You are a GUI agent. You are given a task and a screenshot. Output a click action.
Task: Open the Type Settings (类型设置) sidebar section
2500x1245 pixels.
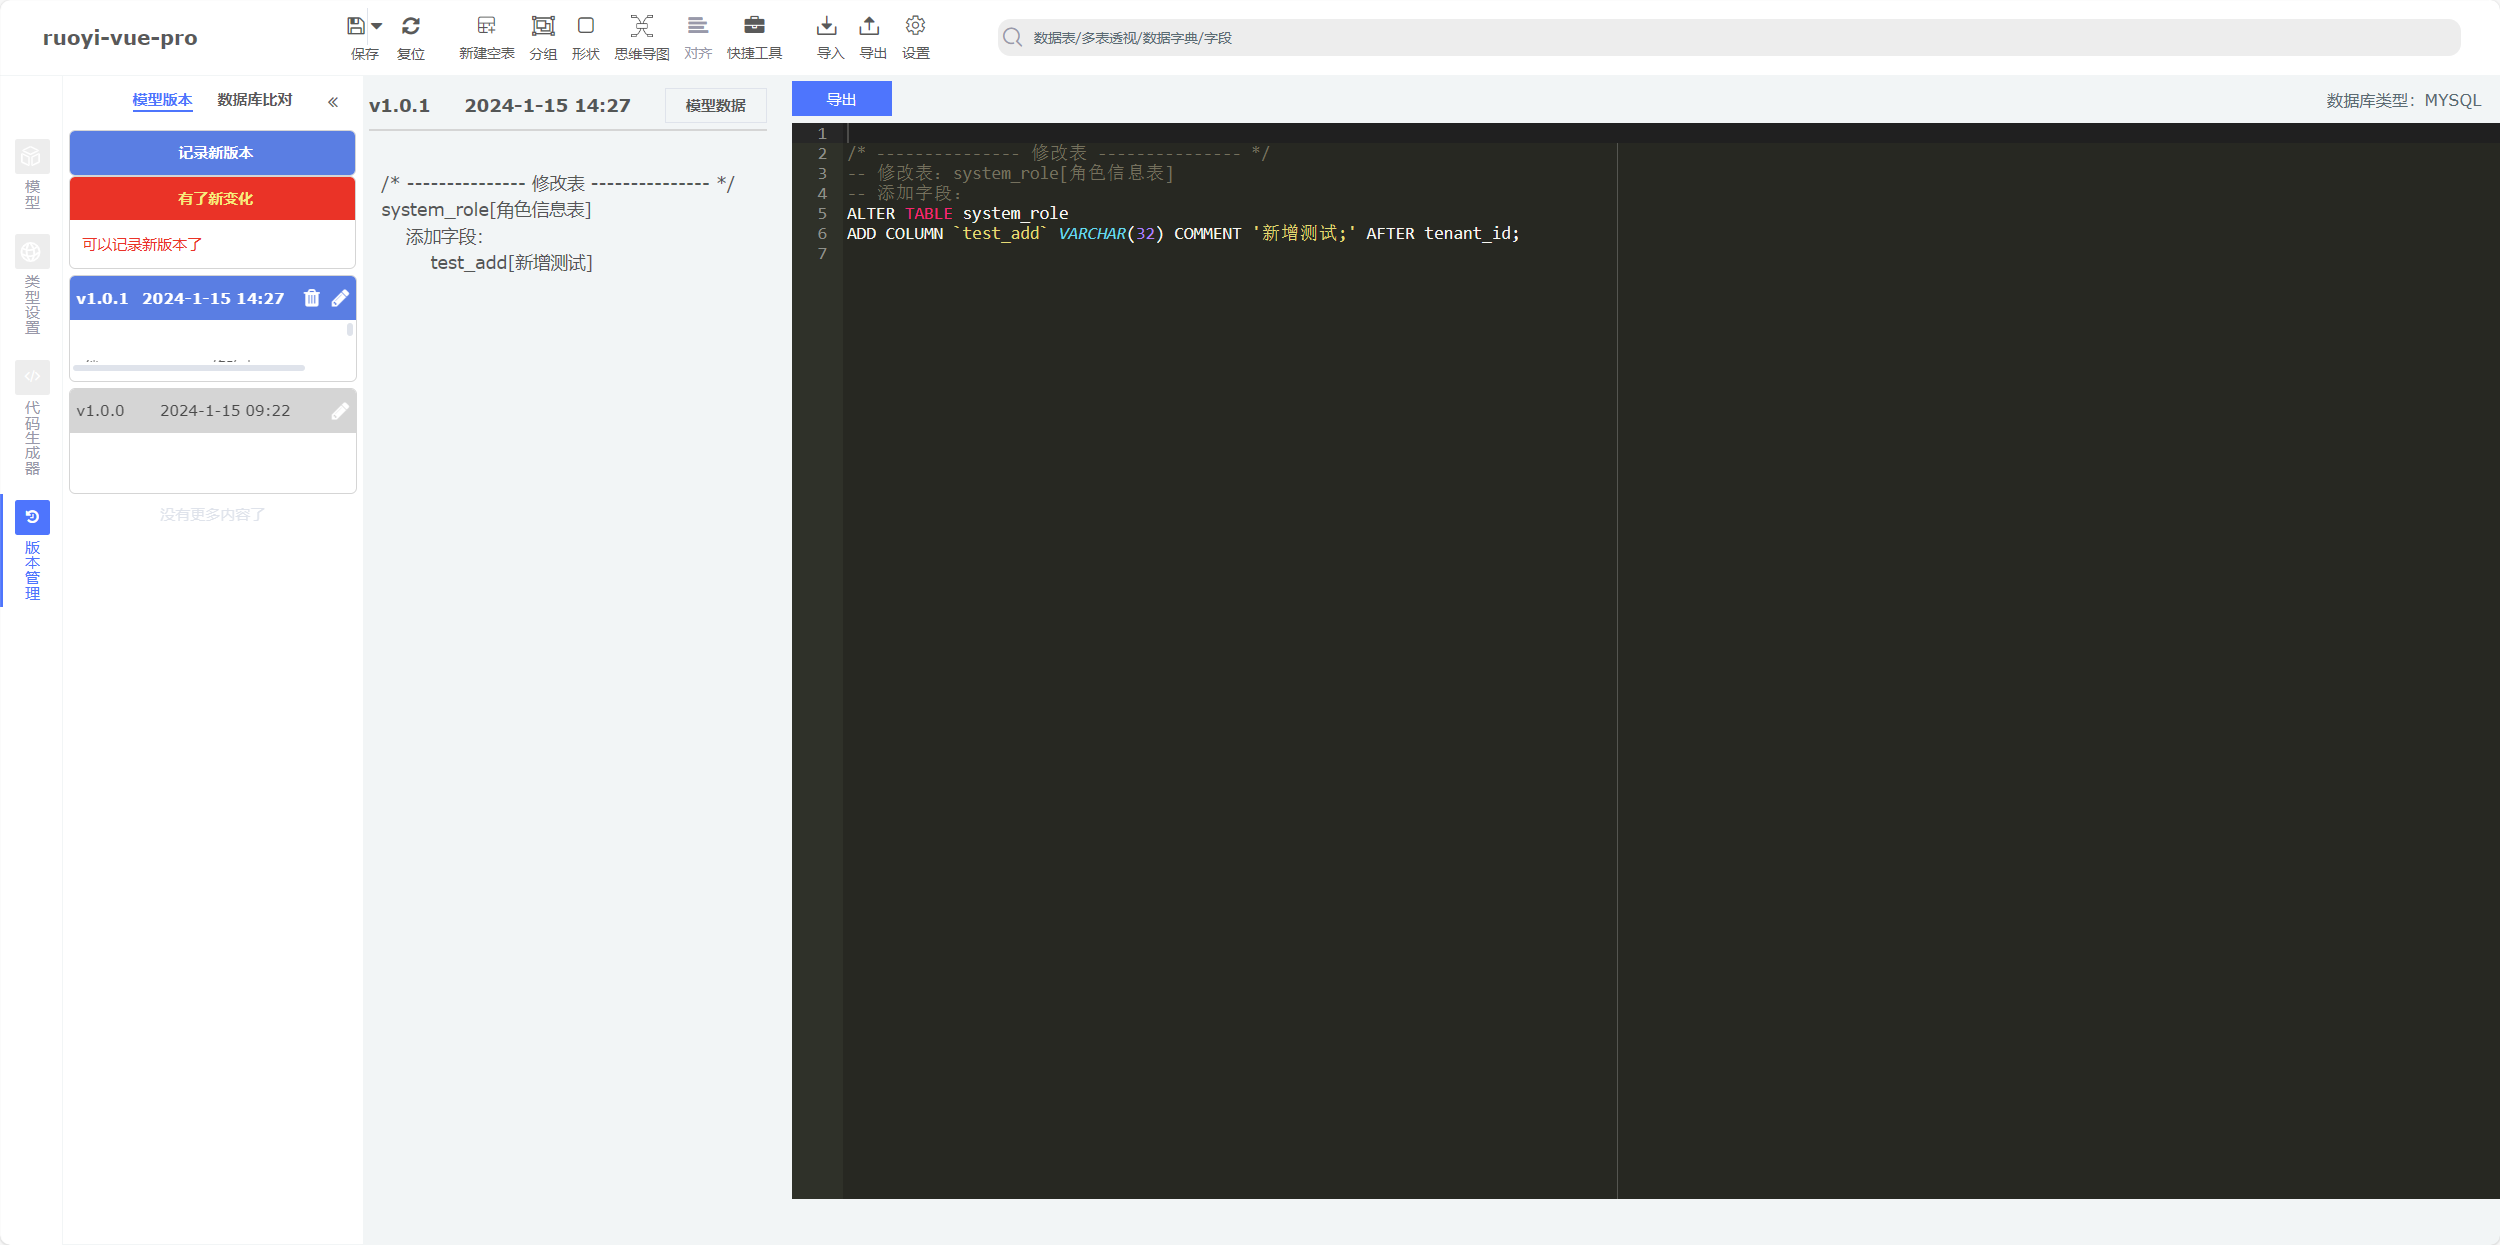[32, 286]
